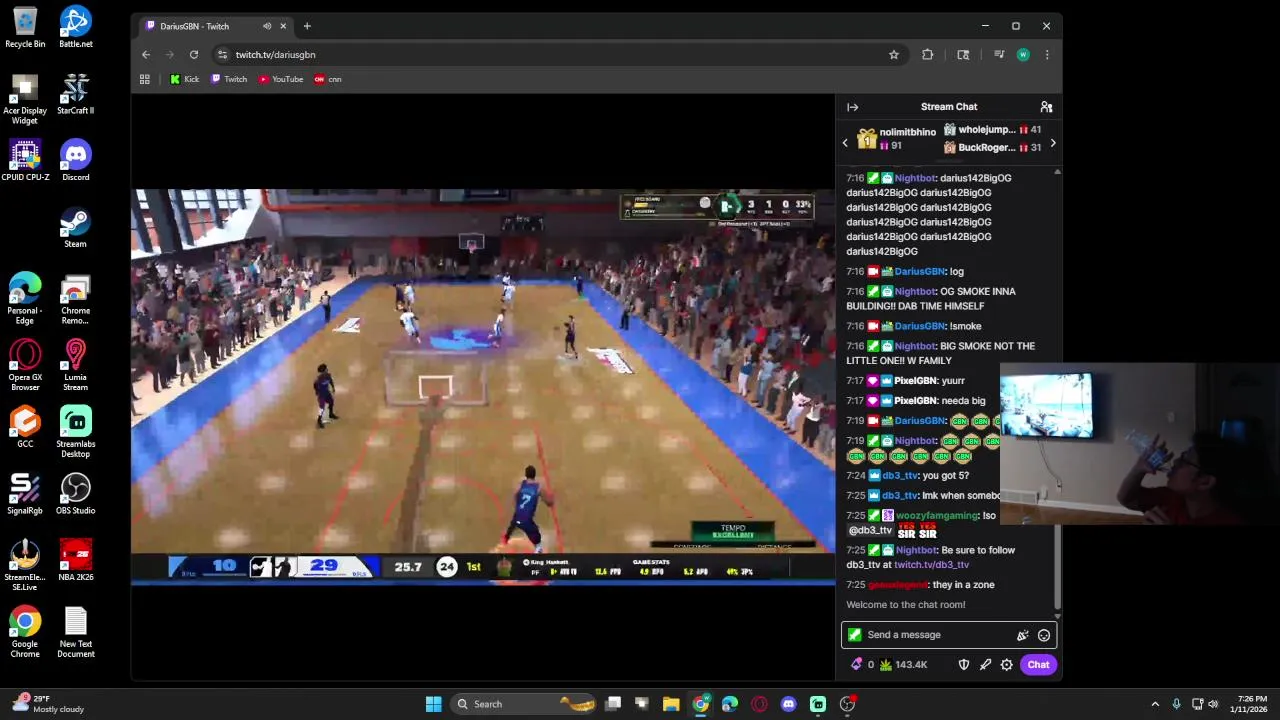This screenshot has height=720, width=1280.
Task: Open shield mode icon
Action: point(964,665)
